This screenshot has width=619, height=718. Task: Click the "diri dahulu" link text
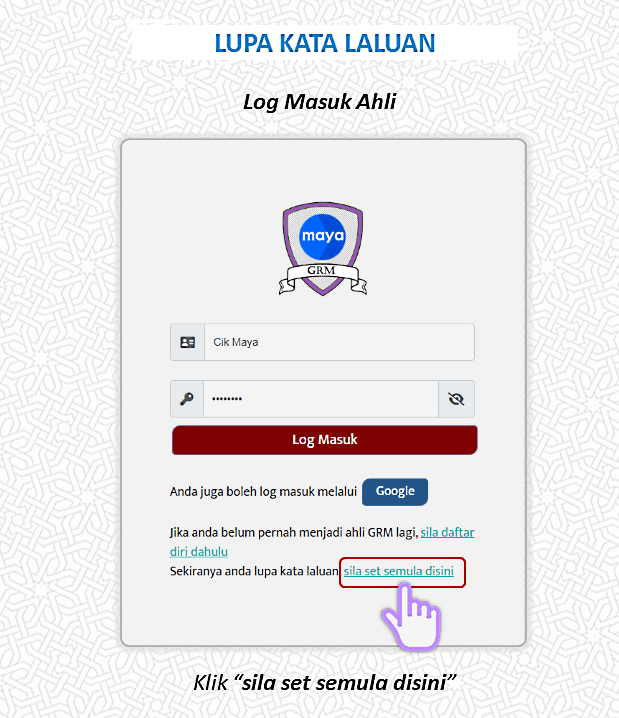tap(199, 552)
